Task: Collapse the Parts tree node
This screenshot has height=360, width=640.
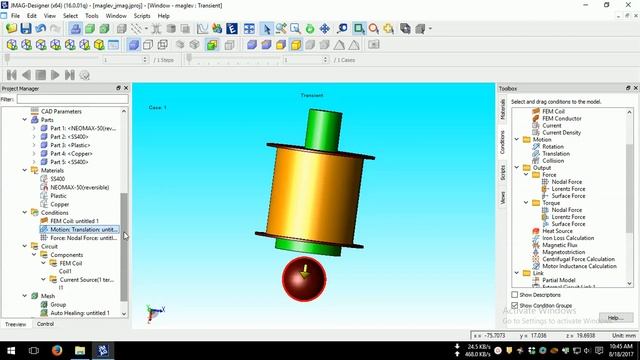Action: click(25, 120)
